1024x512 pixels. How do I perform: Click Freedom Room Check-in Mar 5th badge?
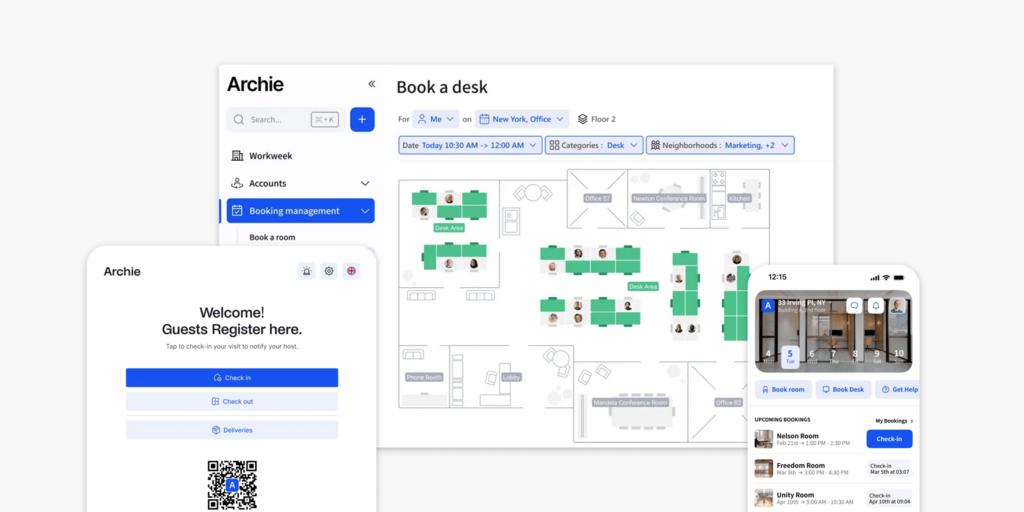(x=889, y=469)
